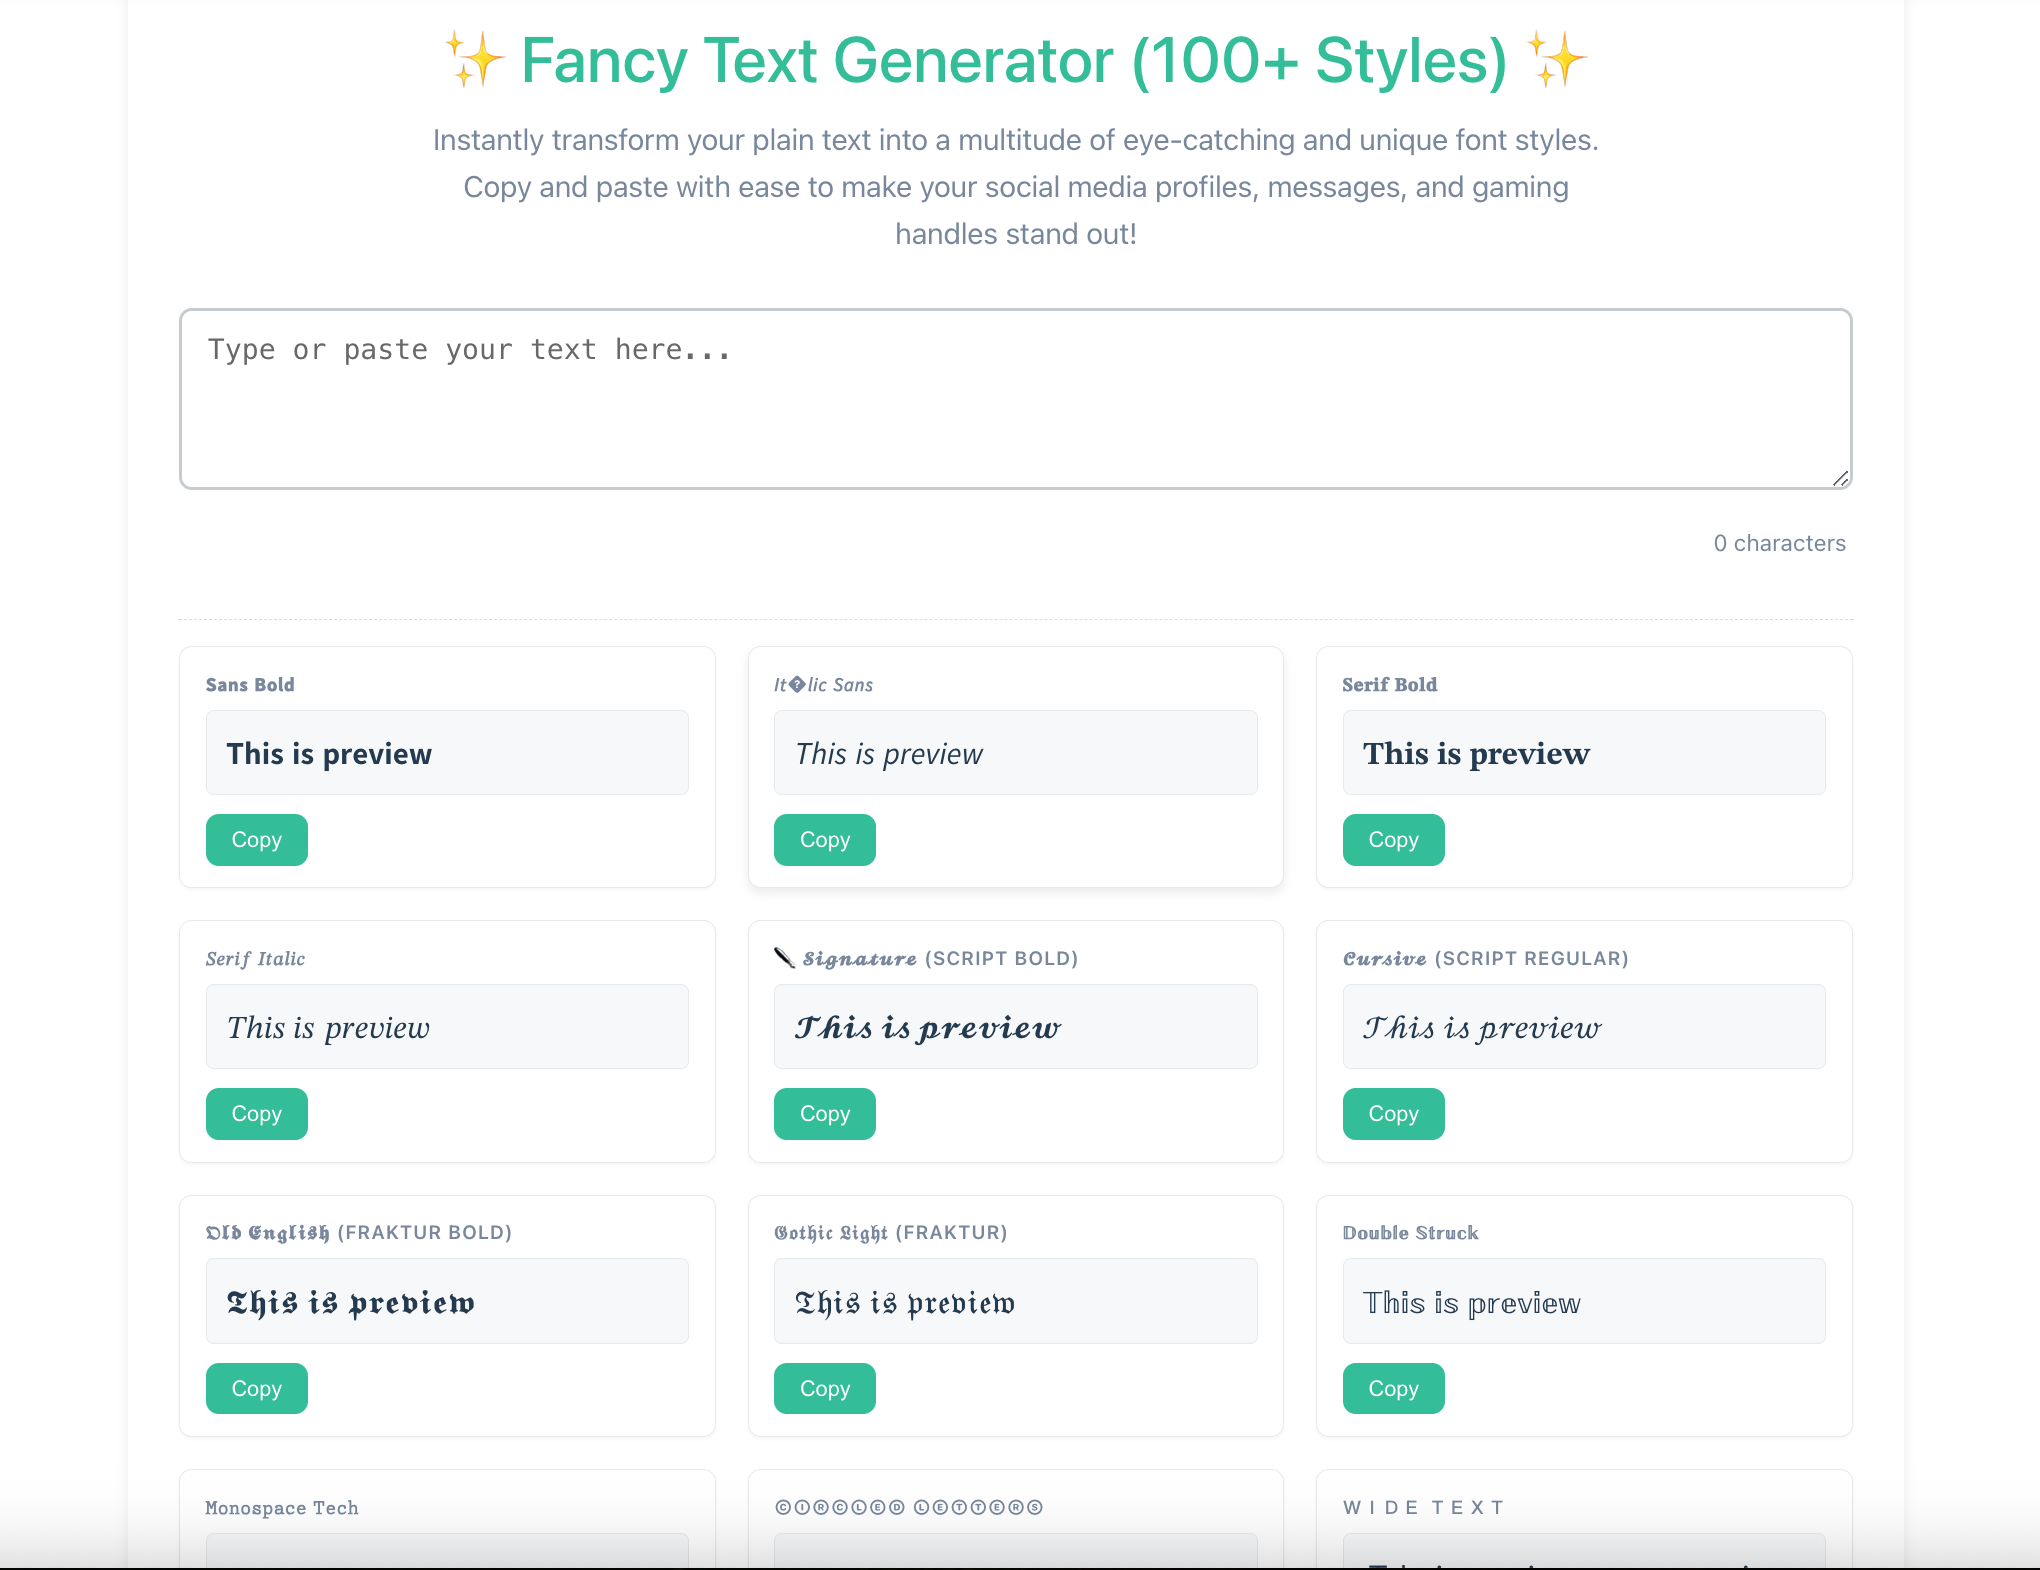Click the 'Fancy Text Generator' heading

pyautogui.click(x=1014, y=60)
